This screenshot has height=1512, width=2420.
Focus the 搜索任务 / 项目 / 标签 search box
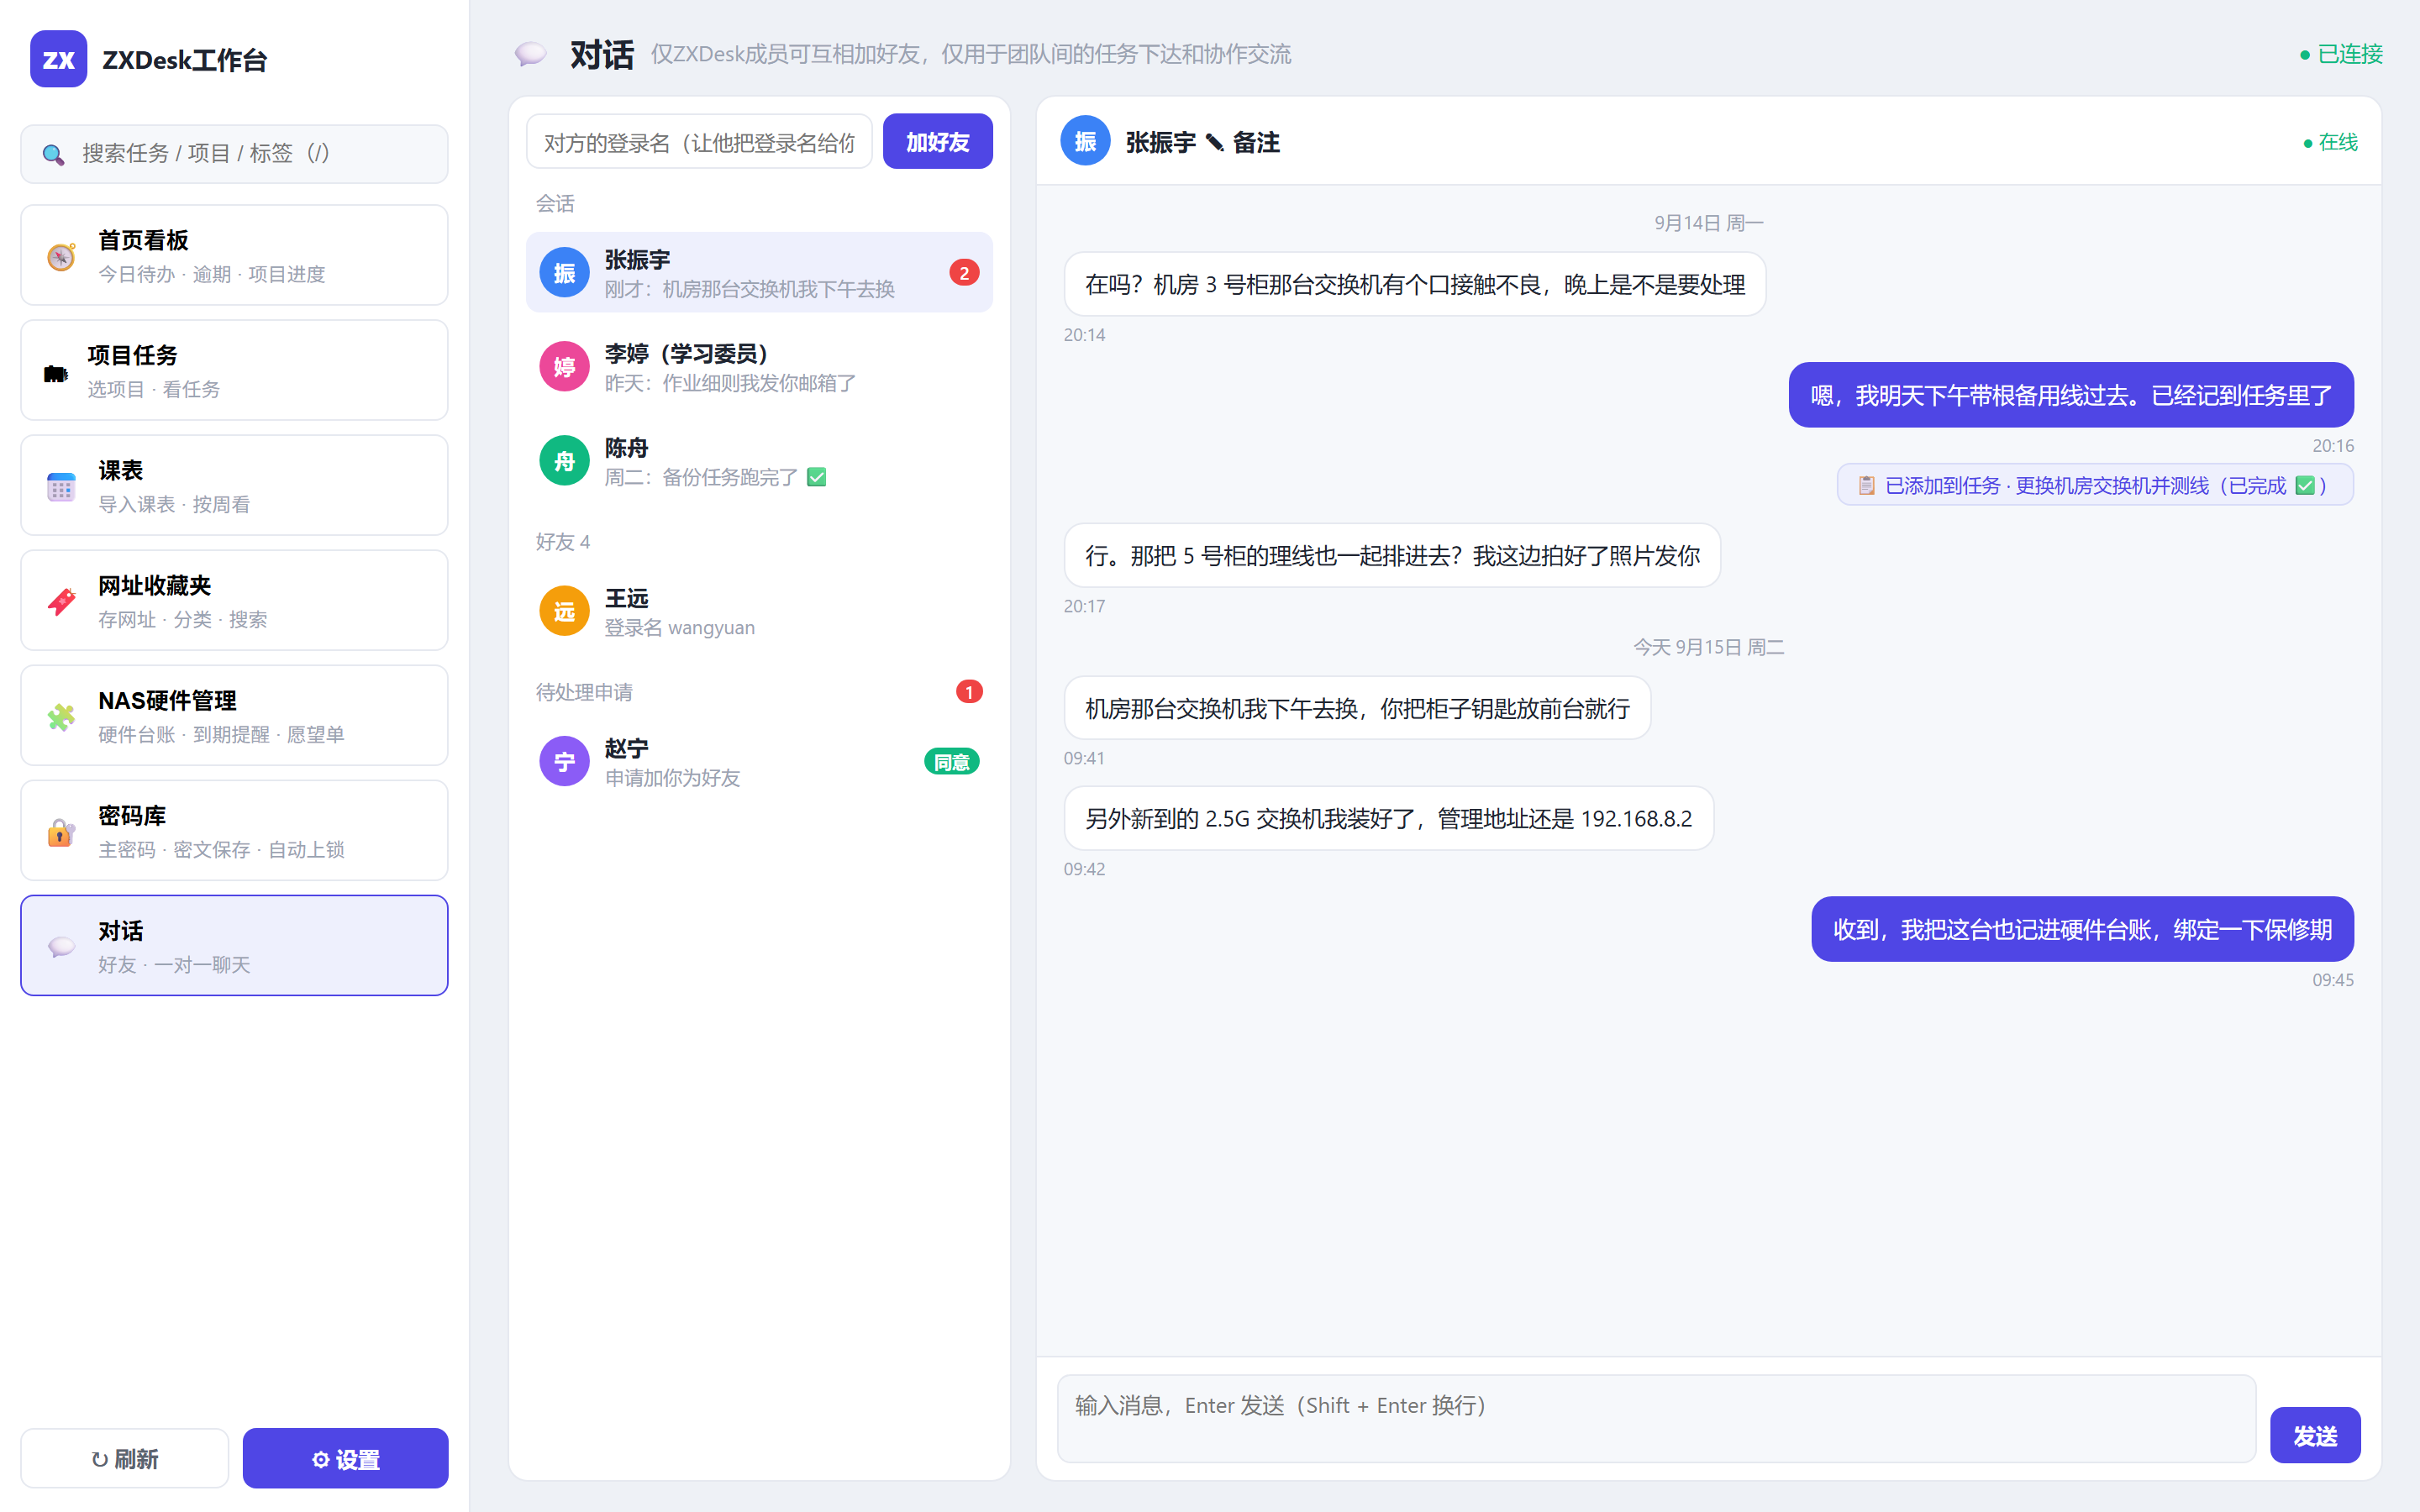pos(234,154)
